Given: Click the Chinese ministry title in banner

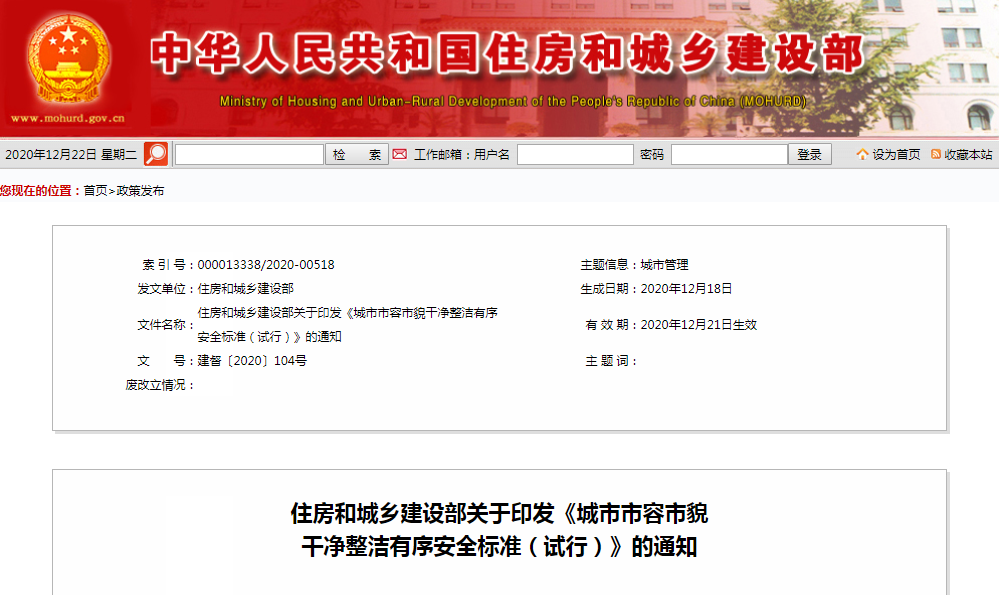Looking at the screenshot, I should pos(507,55).
